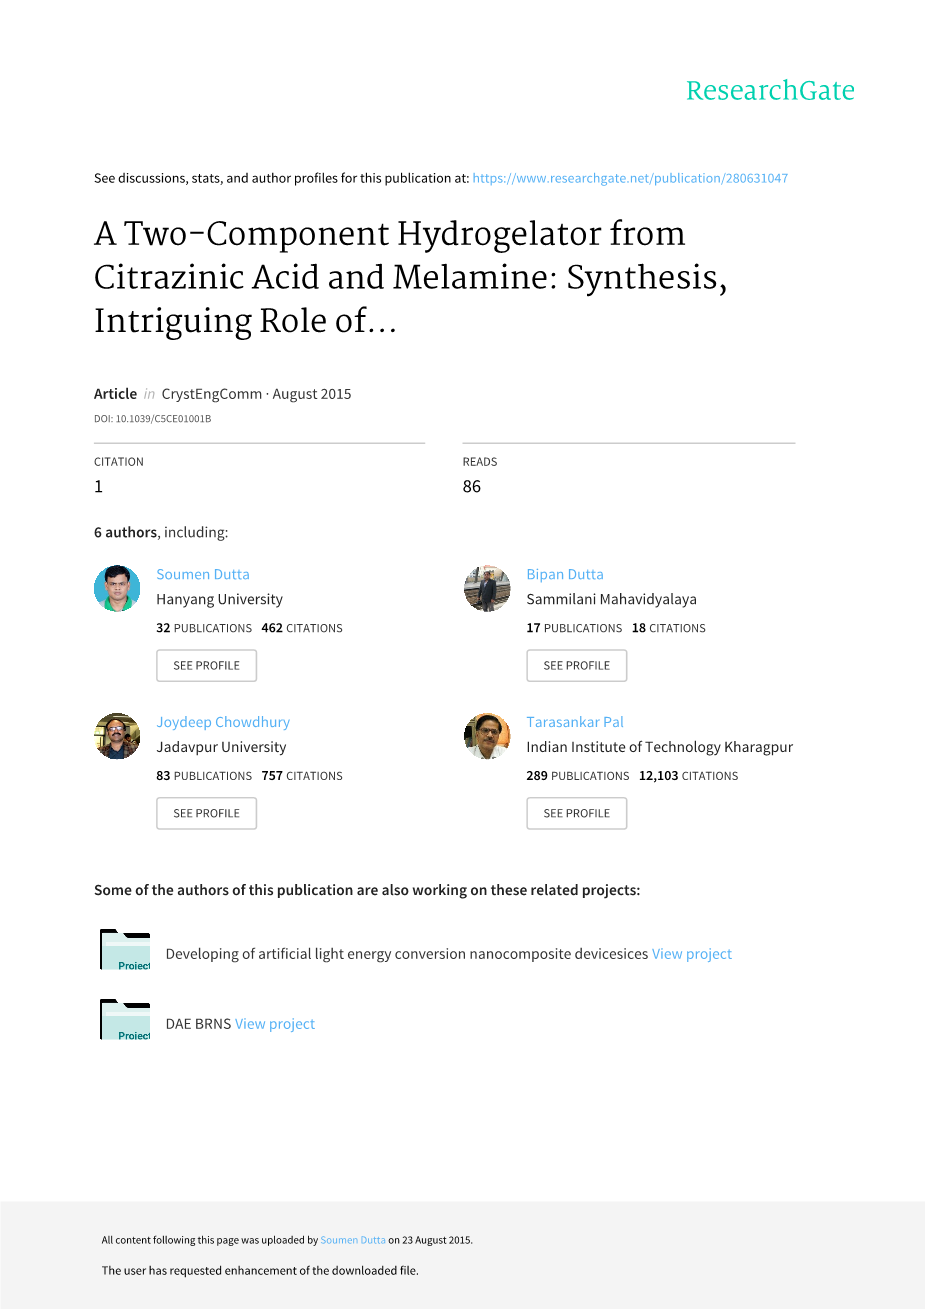
Task: Click project icon beside DAE BRNS
Action: pos(125,1020)
